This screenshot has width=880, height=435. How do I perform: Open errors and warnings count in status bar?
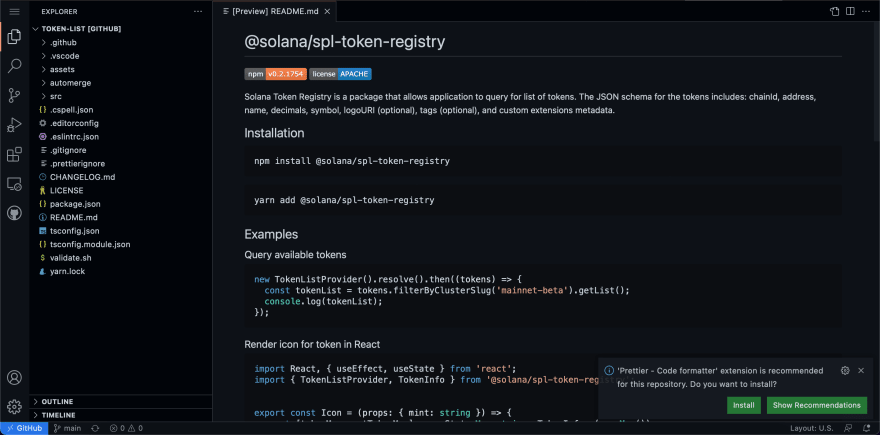[x=126, y=428]
